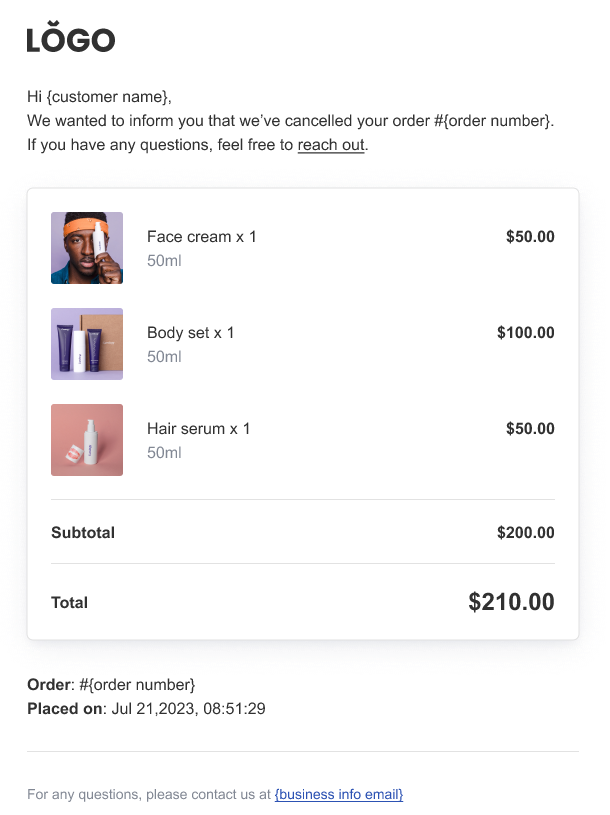Click the "Face cream x 1" item name
Viewport: 610px width, 815px height.
point(202,237)
